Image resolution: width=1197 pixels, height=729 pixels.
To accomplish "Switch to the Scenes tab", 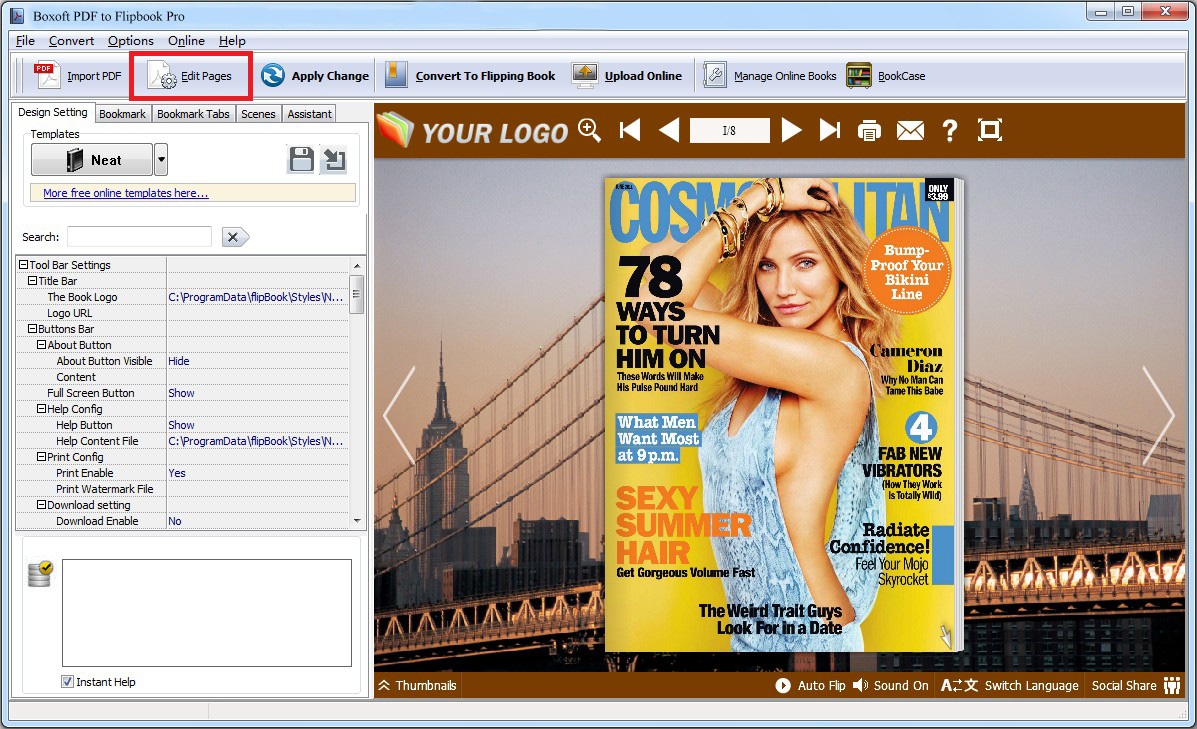I will tap(258, 114).
